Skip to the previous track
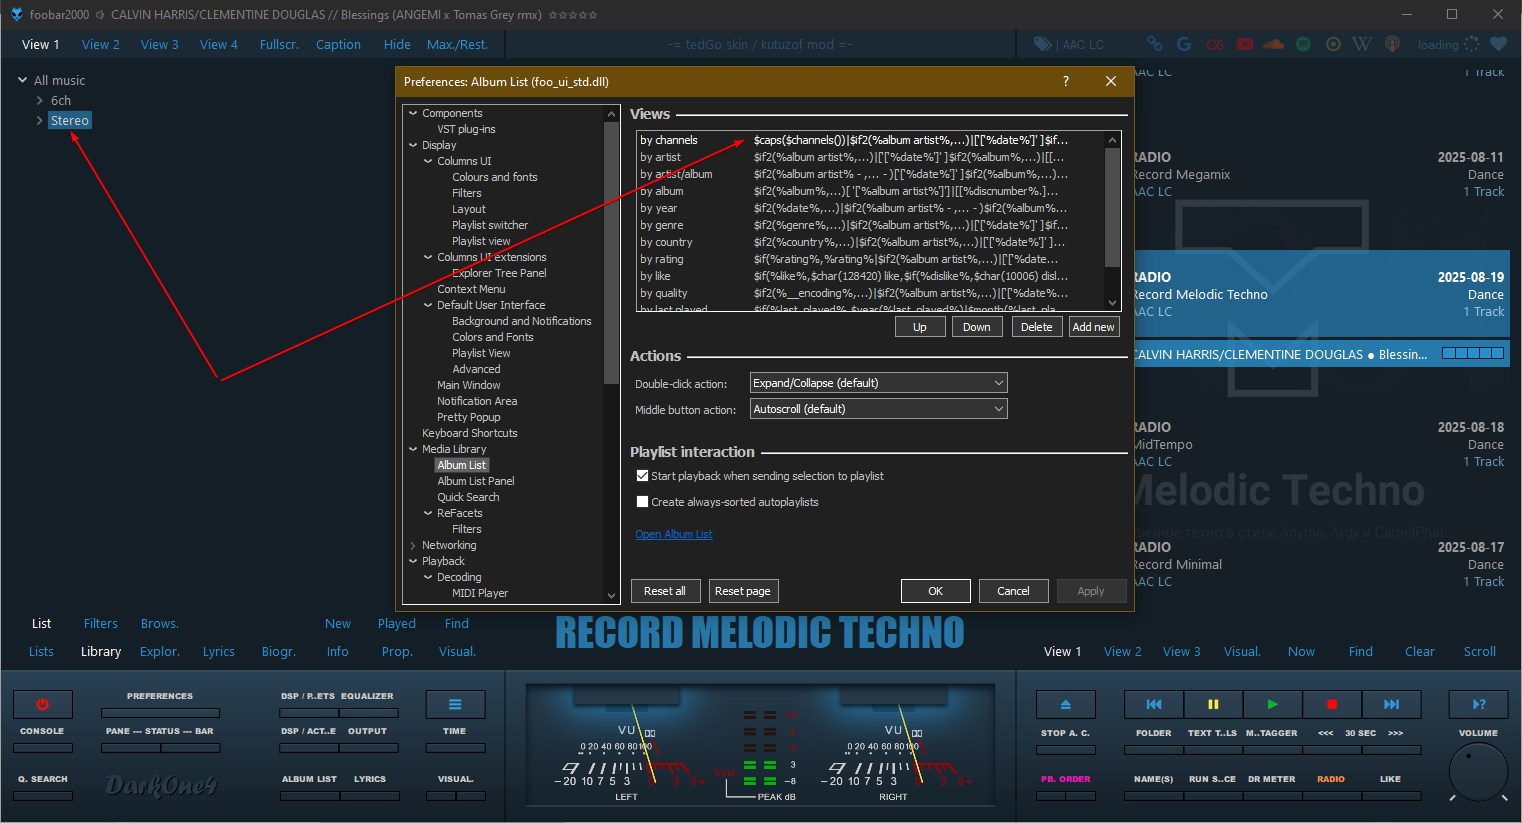 point(1153,704)
